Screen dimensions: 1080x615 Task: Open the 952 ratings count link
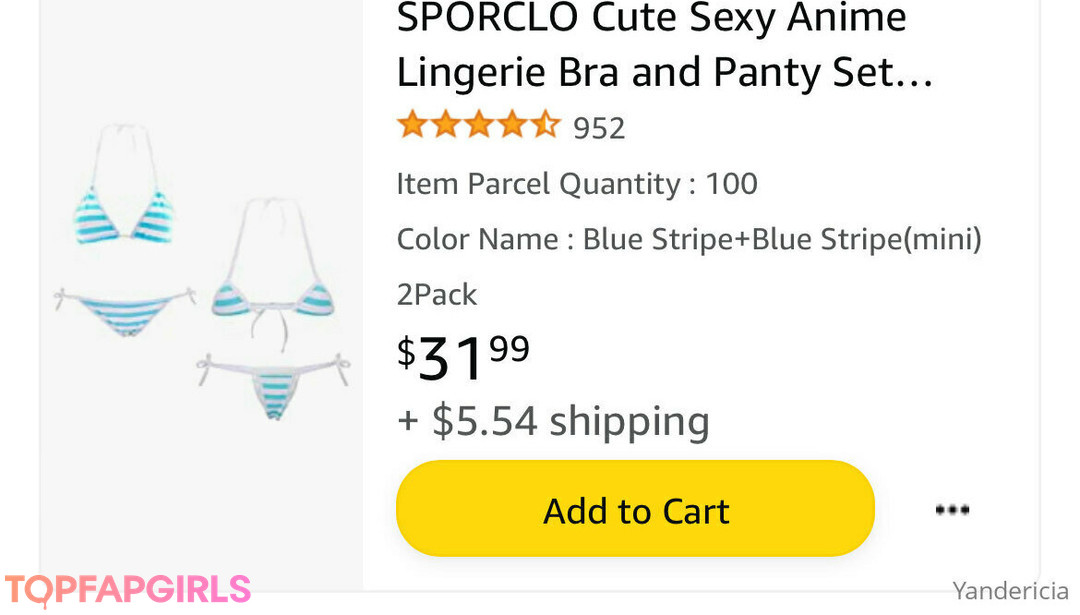tap(599, 129)
